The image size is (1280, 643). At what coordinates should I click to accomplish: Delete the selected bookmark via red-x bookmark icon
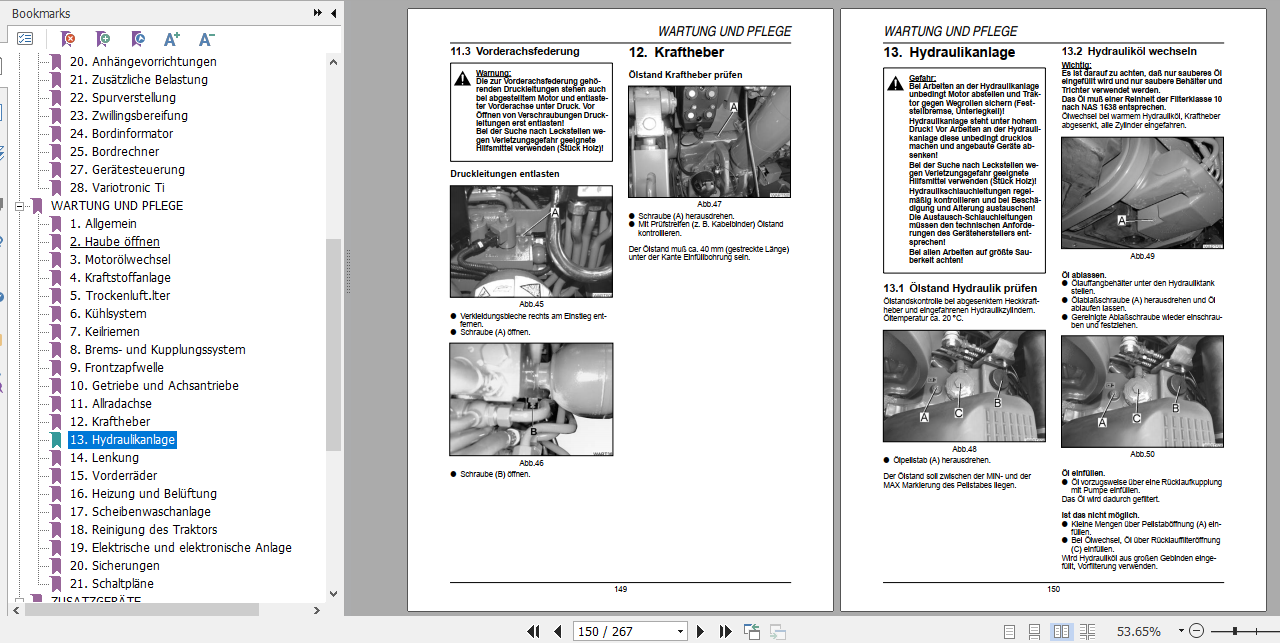68,39
